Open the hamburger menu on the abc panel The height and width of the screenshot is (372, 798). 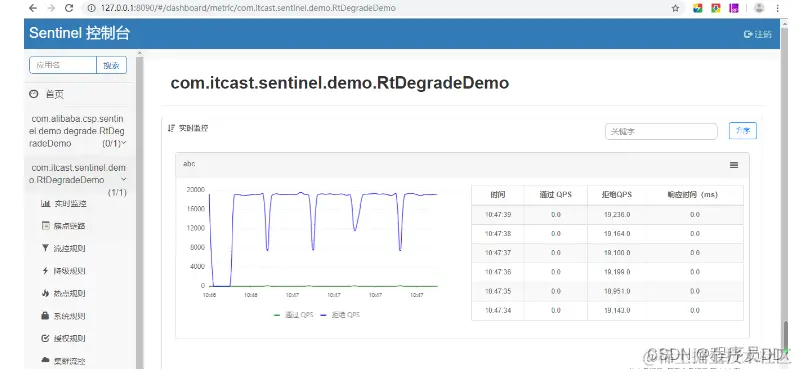click(x=734, y=165)
